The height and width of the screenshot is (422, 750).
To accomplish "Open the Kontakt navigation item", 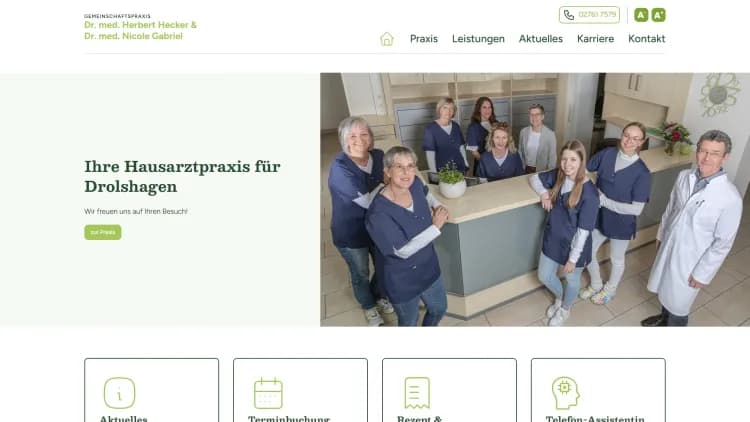I will pos(646,39).
